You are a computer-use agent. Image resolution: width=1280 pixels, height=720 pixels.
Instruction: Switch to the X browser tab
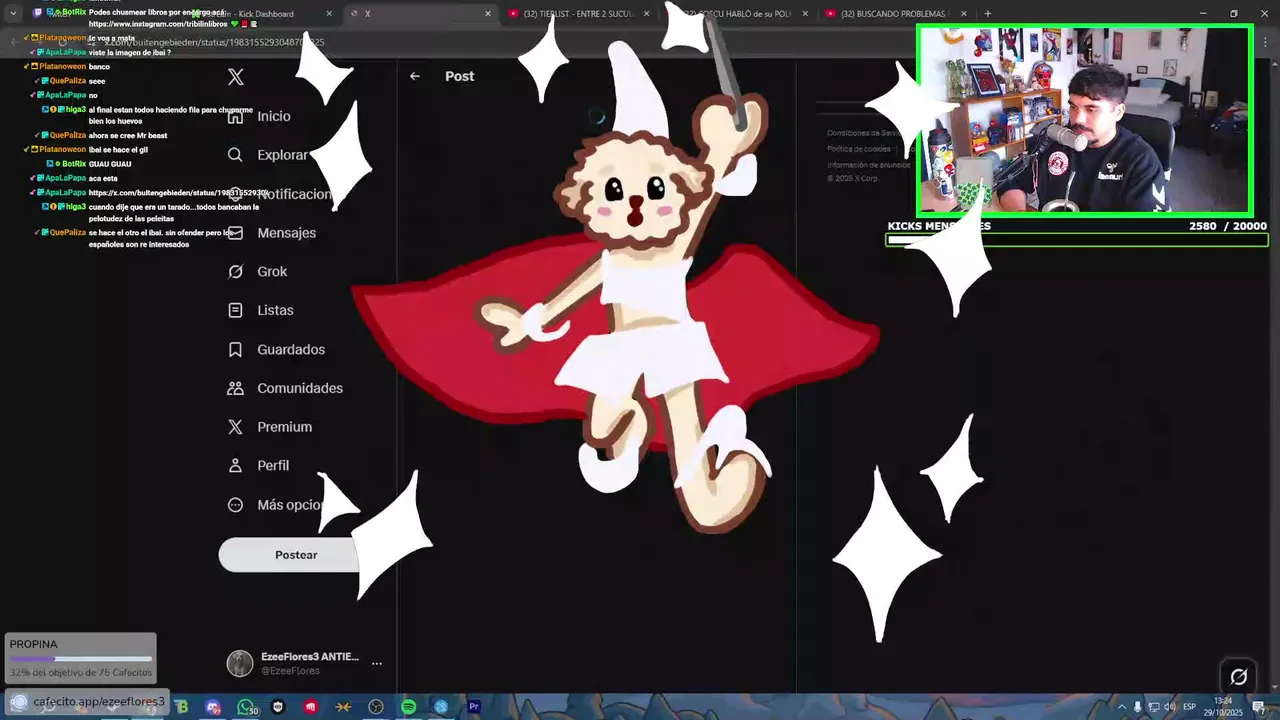point(420,14)
